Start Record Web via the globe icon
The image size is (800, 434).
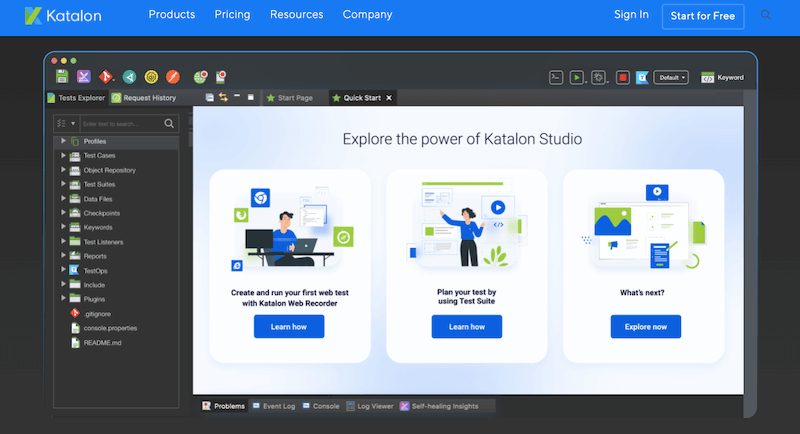(201, 76)
